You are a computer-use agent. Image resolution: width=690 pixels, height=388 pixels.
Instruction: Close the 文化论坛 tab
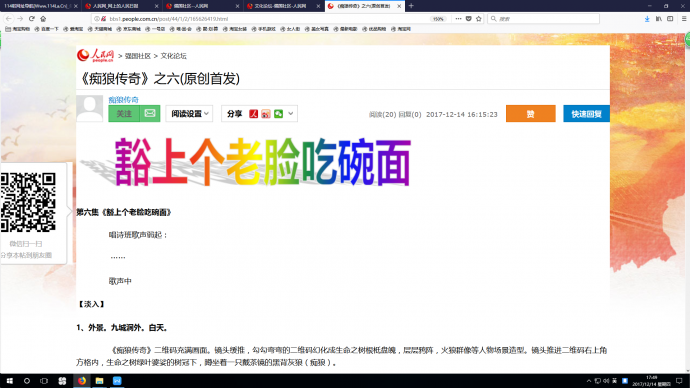pos(318,6)
